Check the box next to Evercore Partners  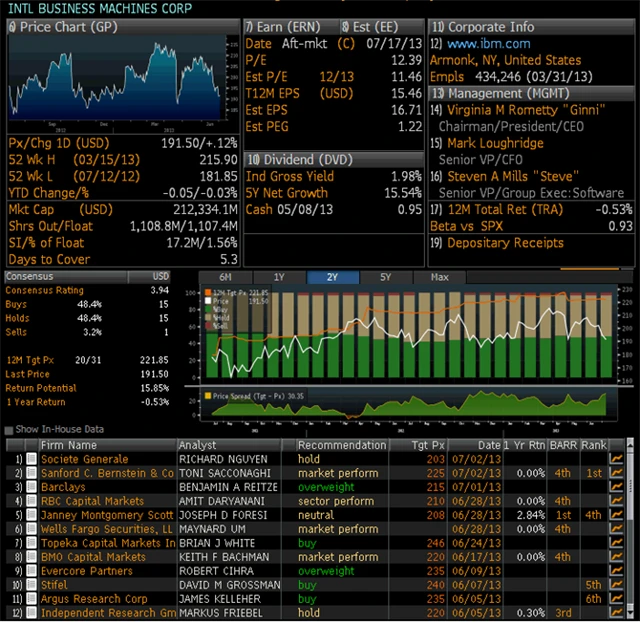pos(31,571)
